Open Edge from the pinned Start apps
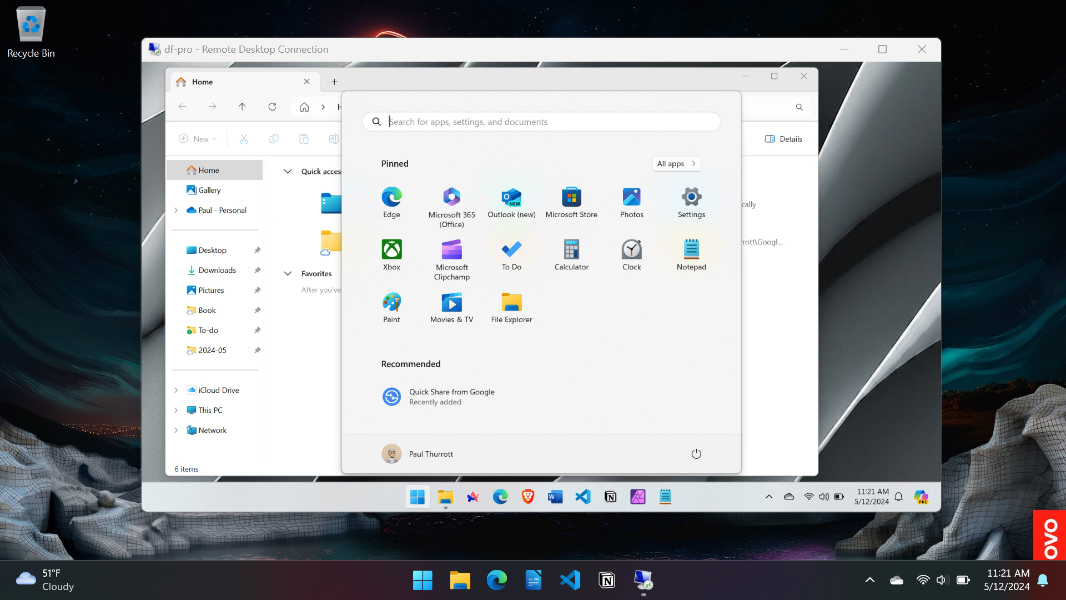The width and height of the screenshot is (1066, 600). 392,202
